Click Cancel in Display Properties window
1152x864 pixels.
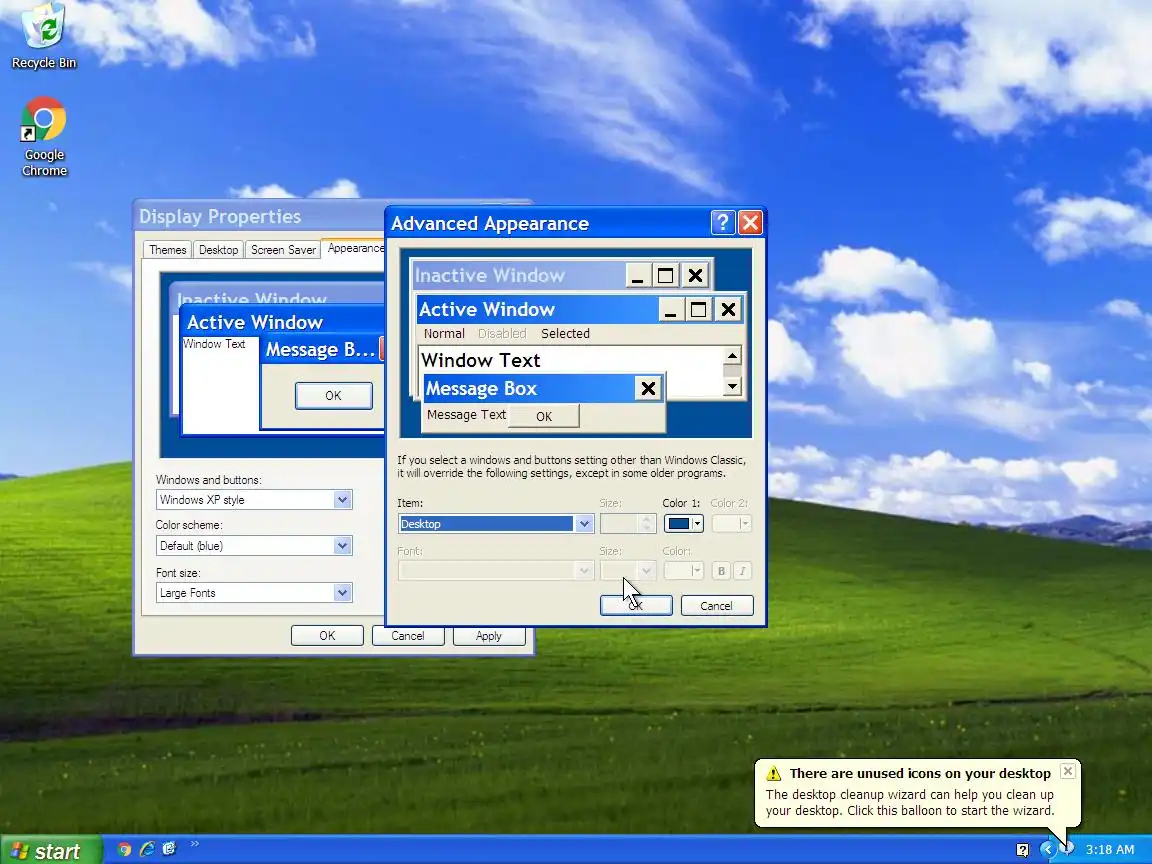tap(408, 636)
